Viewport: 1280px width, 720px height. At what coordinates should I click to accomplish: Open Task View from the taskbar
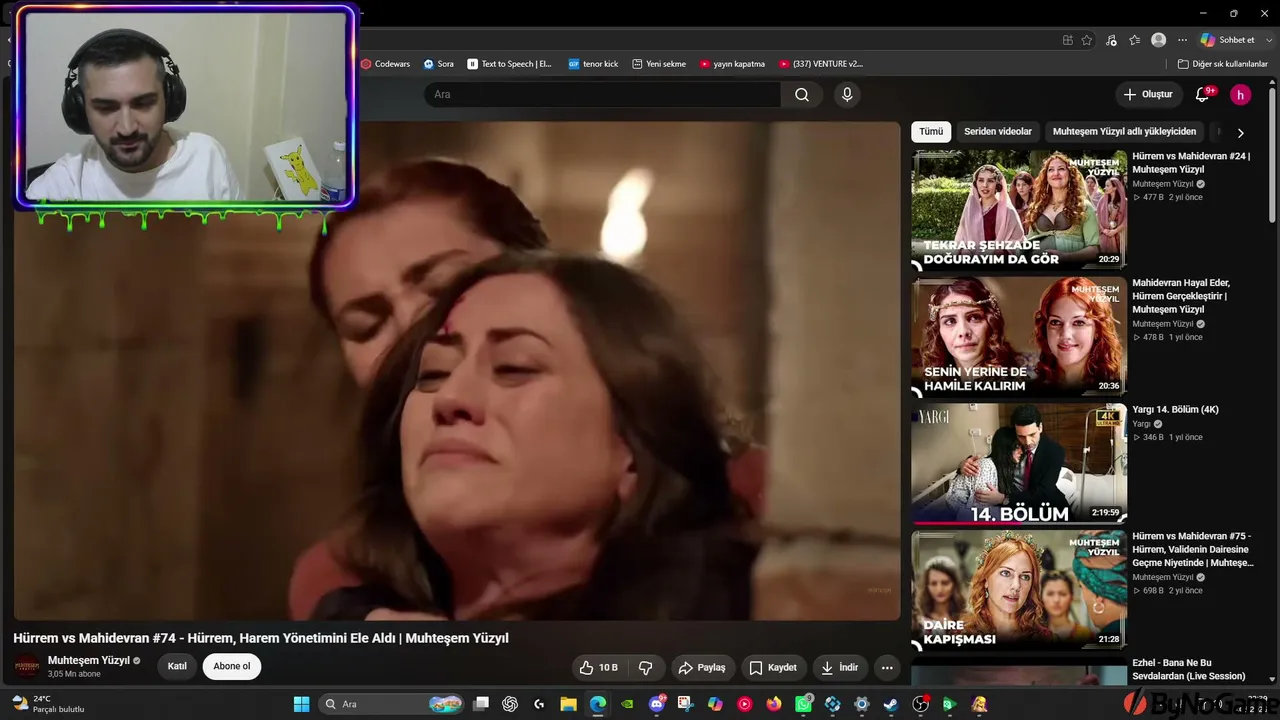tap(481, 704)
